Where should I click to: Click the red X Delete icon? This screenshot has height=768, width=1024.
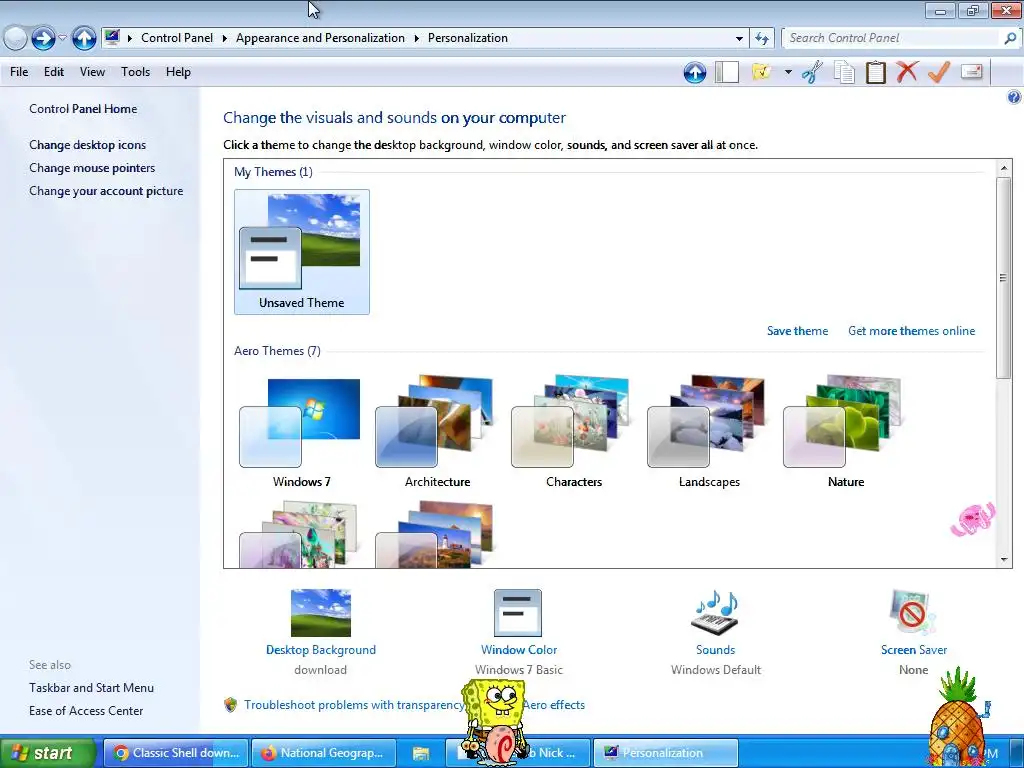907,72
